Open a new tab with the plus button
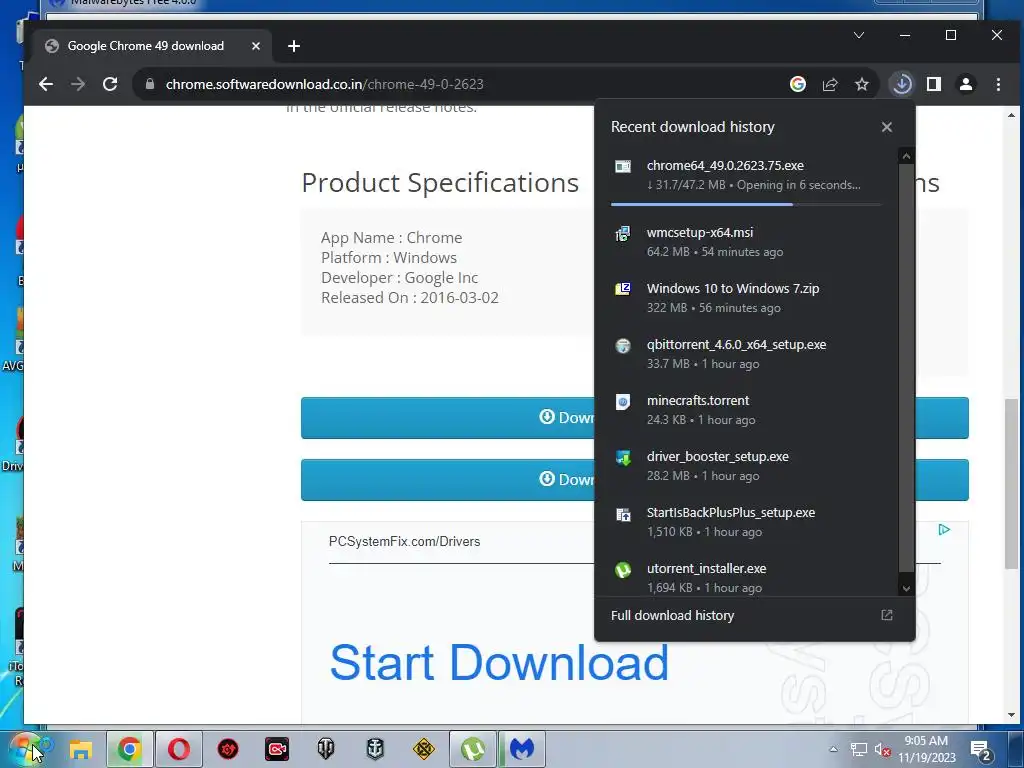Screen dimensions: 1024x768 [294, 46]
